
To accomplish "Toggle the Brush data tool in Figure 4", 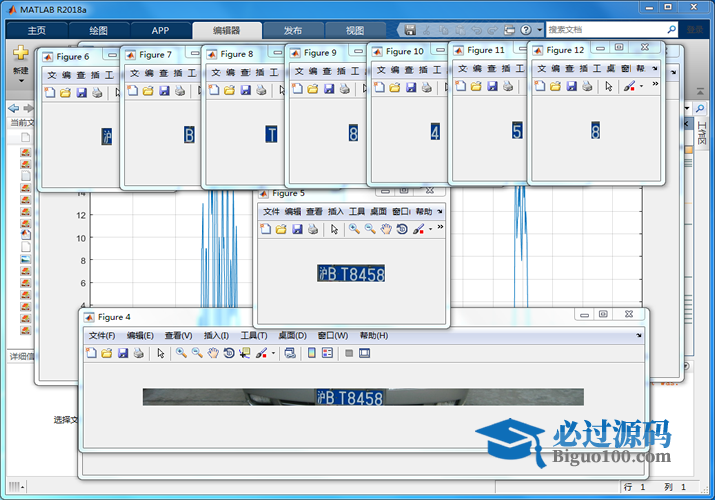I will pyautogui.click(x=260, y=353).
